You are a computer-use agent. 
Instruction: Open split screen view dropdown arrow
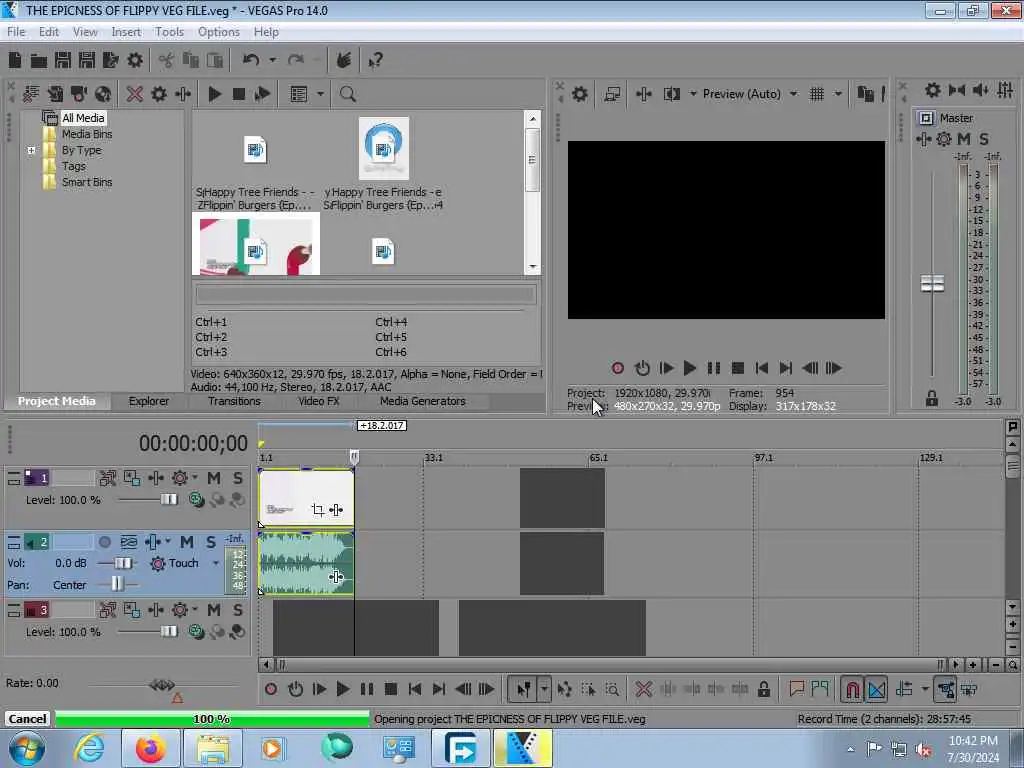(x=693, y=94)
